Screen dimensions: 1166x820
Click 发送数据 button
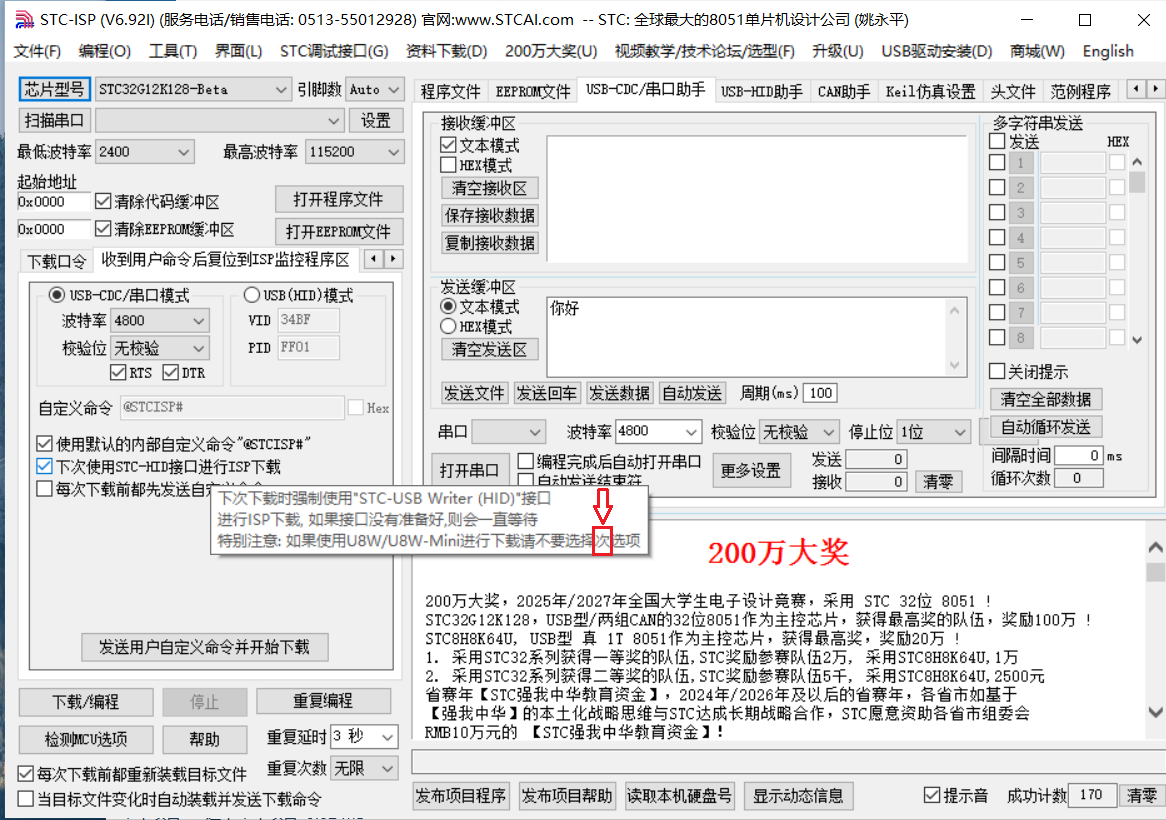point(619,393)
